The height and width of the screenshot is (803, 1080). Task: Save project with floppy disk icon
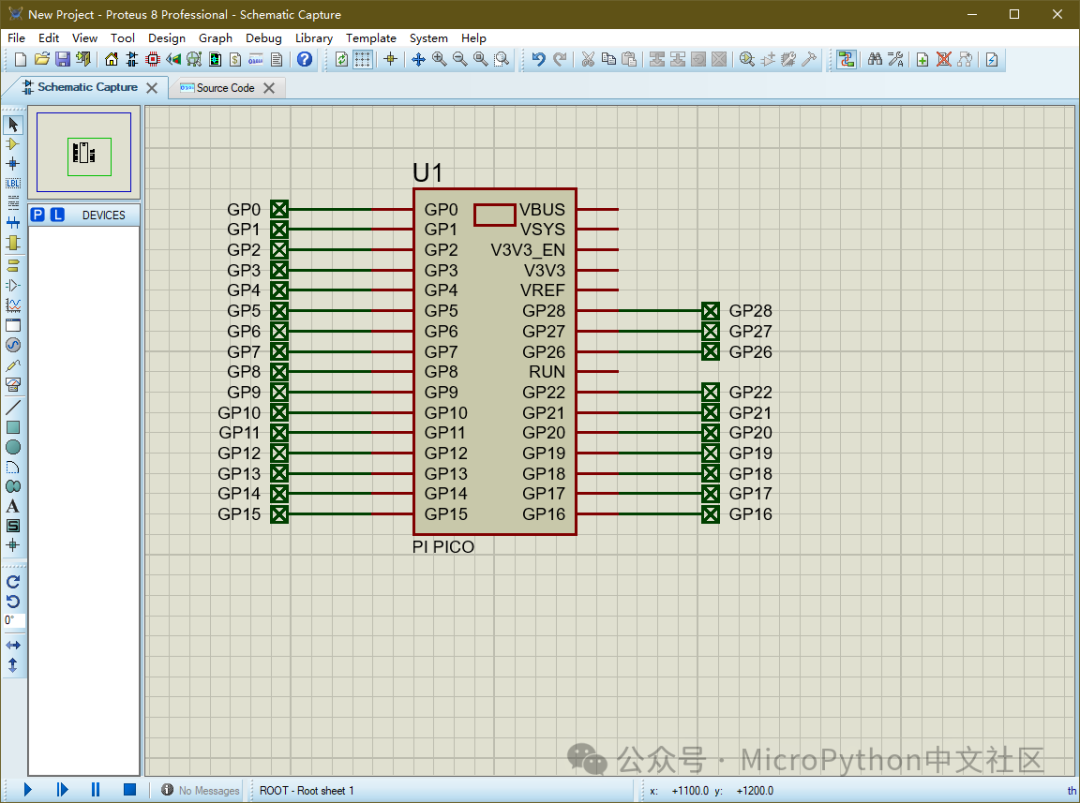point(63,60)
